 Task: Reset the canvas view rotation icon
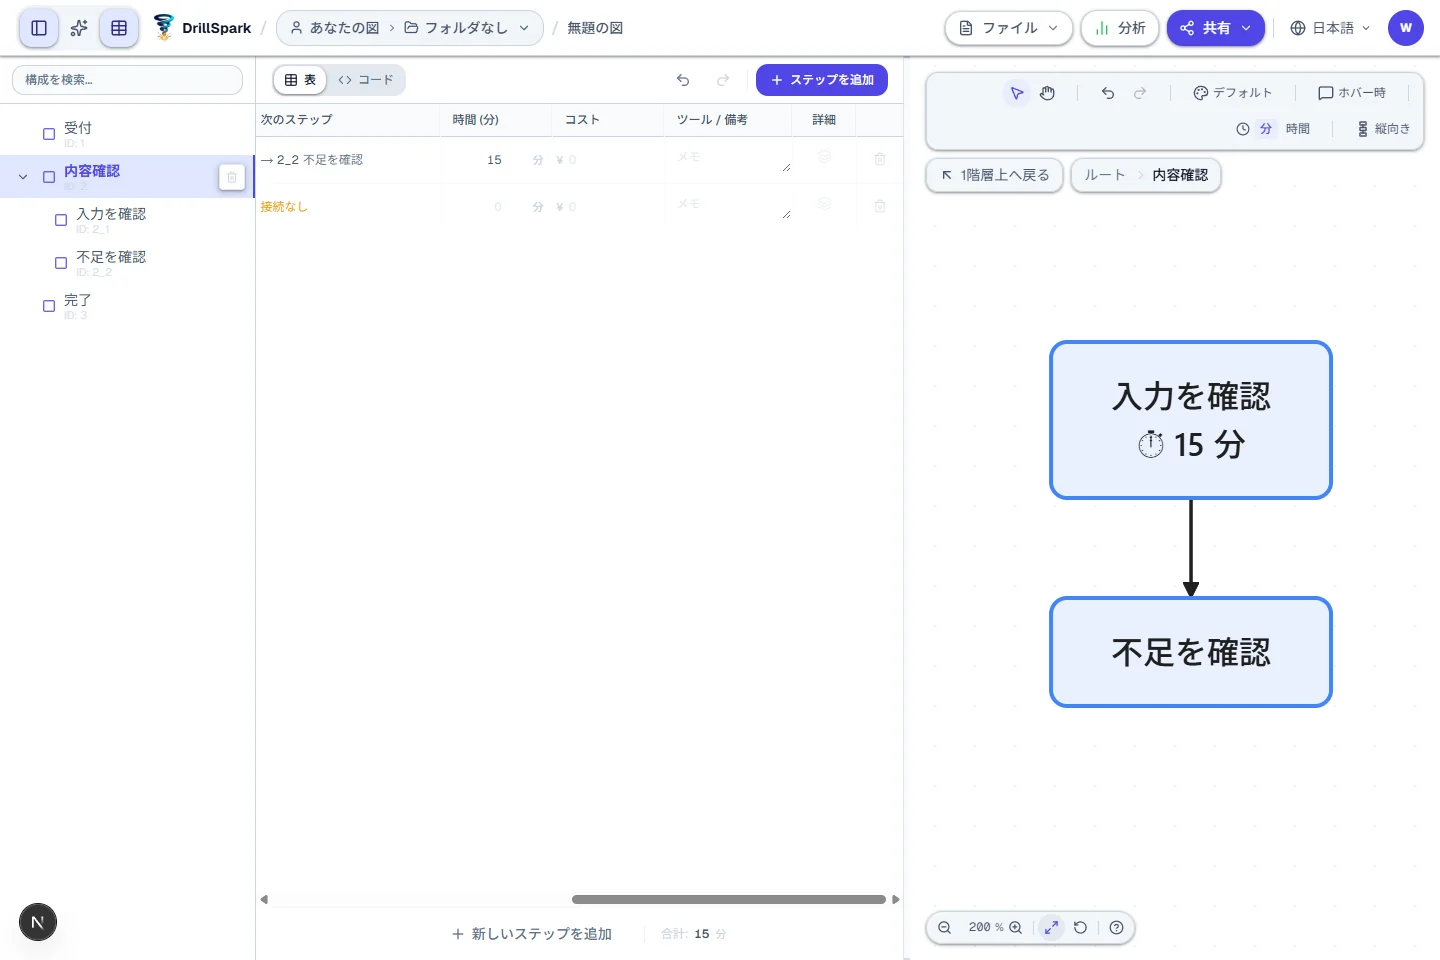(1080, 927)
